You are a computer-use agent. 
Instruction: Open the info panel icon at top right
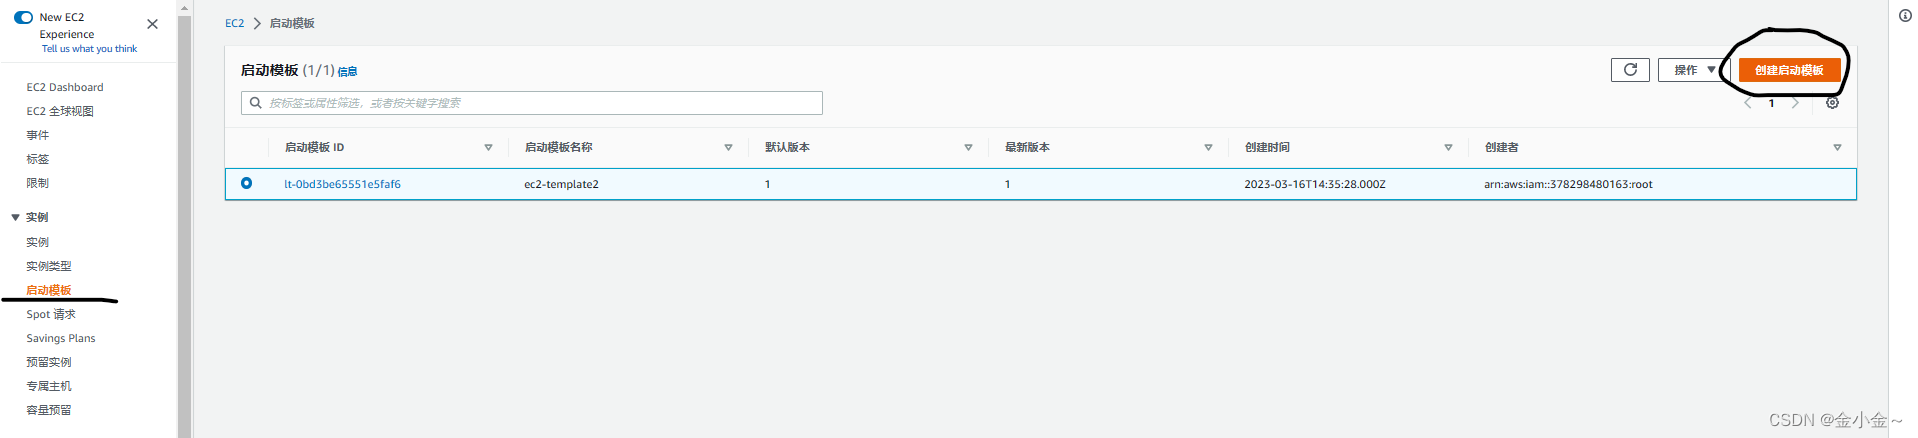click(x=1904, y=15)
